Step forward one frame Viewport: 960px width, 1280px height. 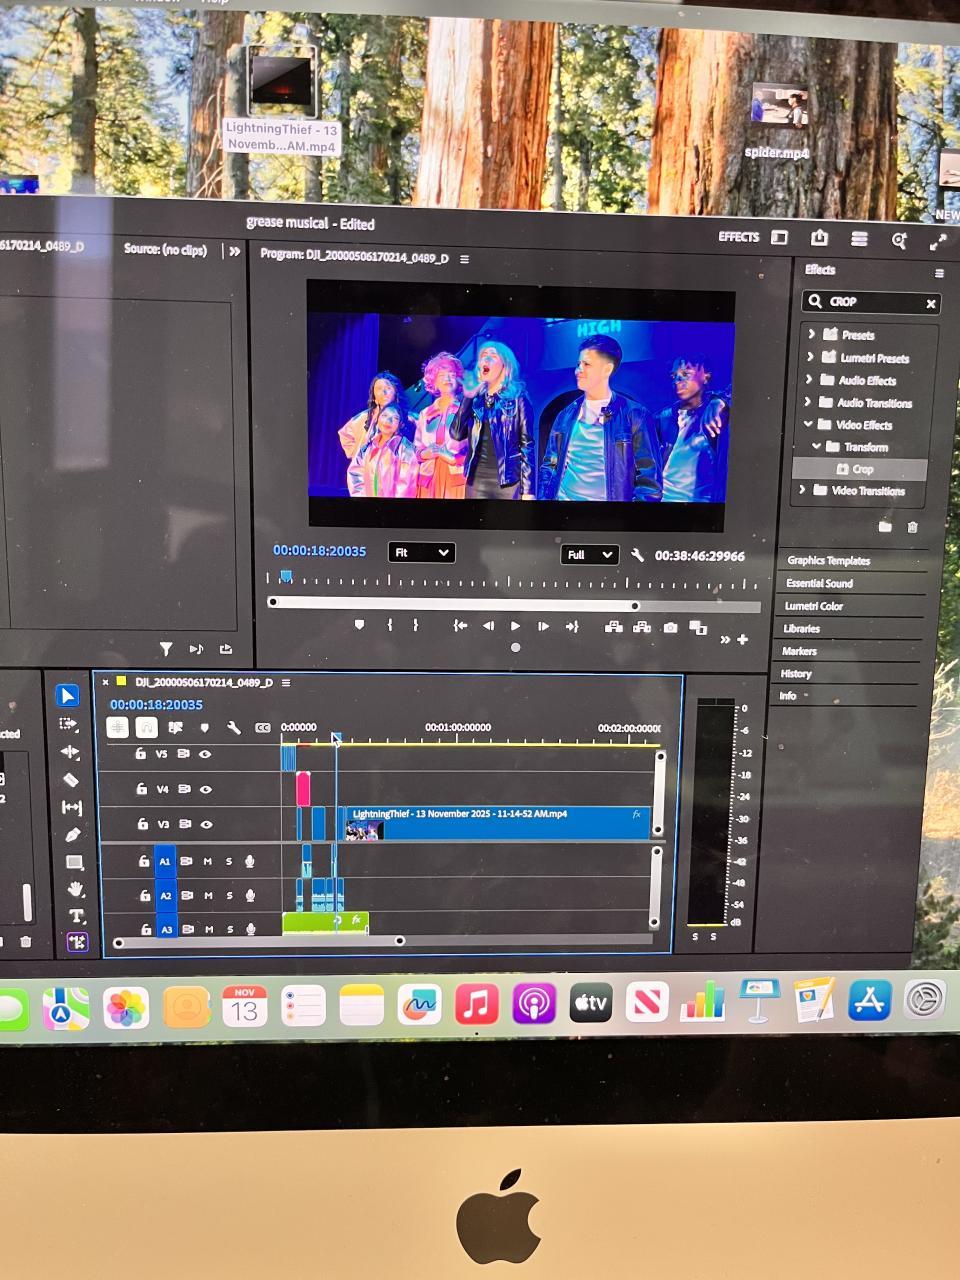[x=543, y=626]
